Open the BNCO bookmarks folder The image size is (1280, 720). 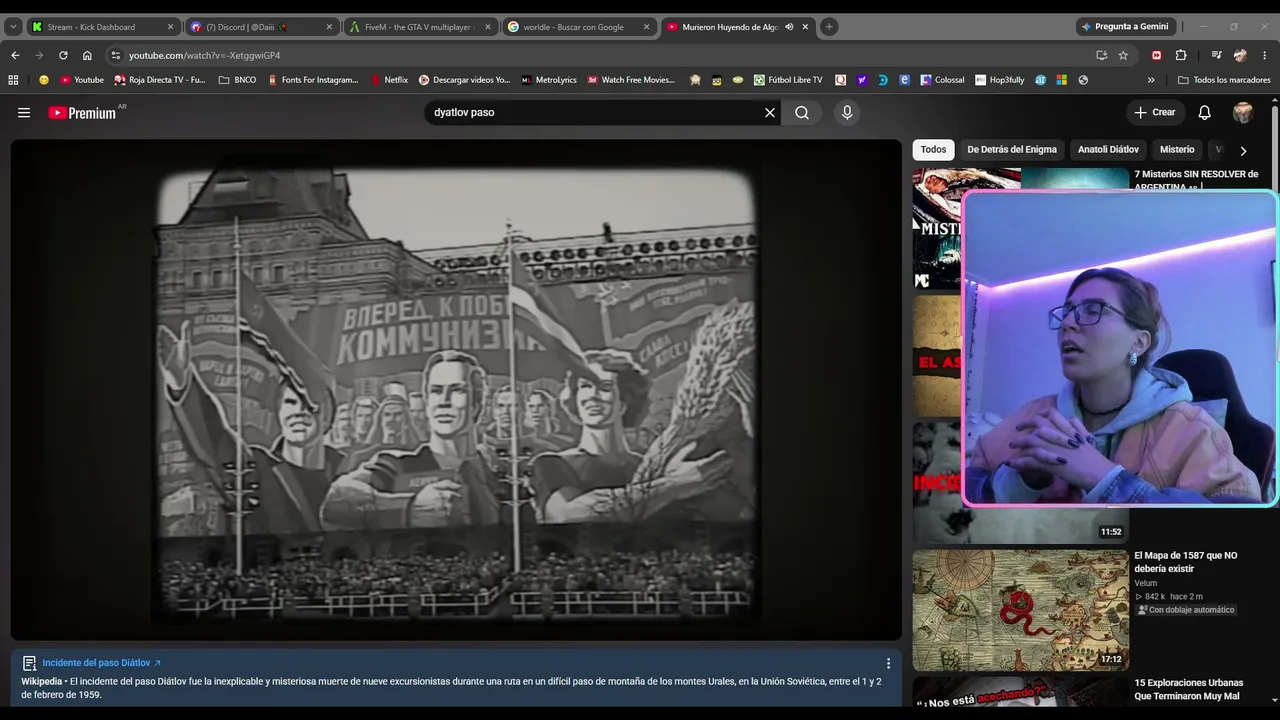(237, 80)
